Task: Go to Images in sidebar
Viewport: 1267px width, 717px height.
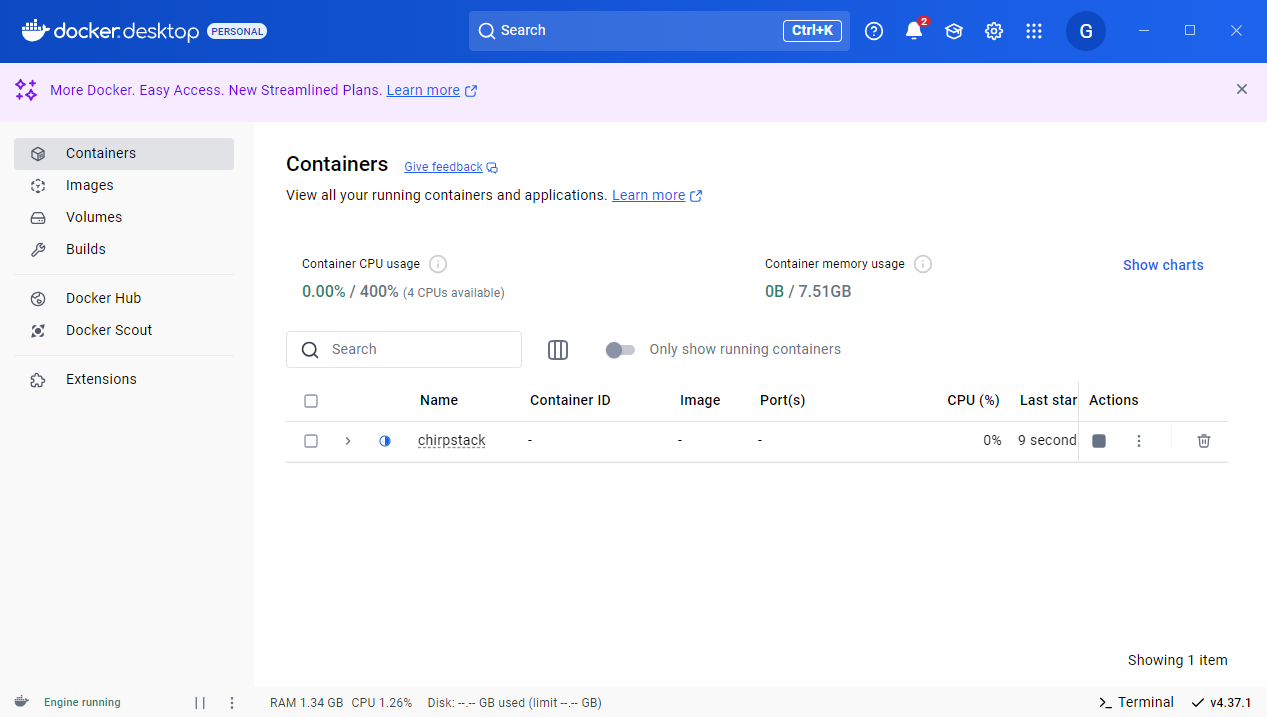Action: [124, 186]
